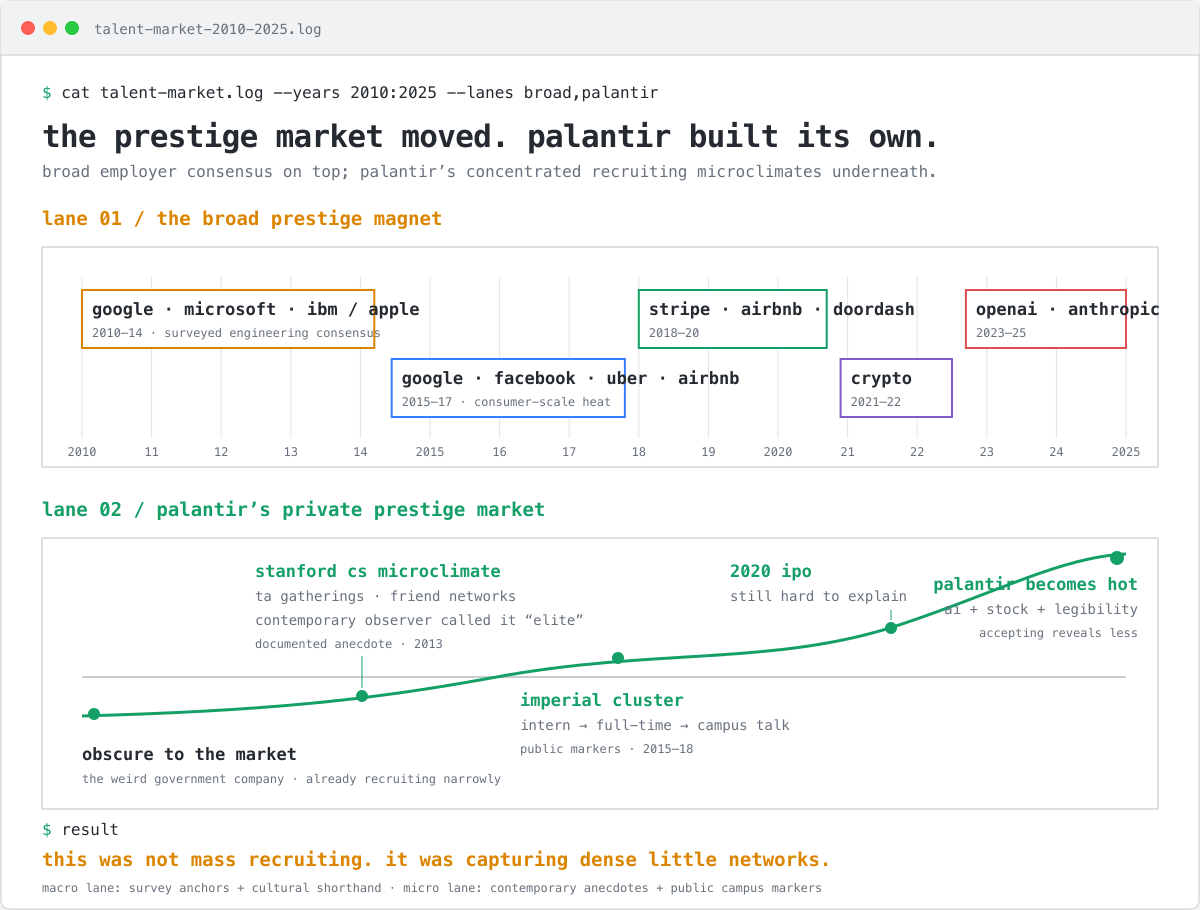The width and height of the screenshot is (1200, 910).
Task: Click the axis tick labeled 23
Action: [x=987, y=452]
